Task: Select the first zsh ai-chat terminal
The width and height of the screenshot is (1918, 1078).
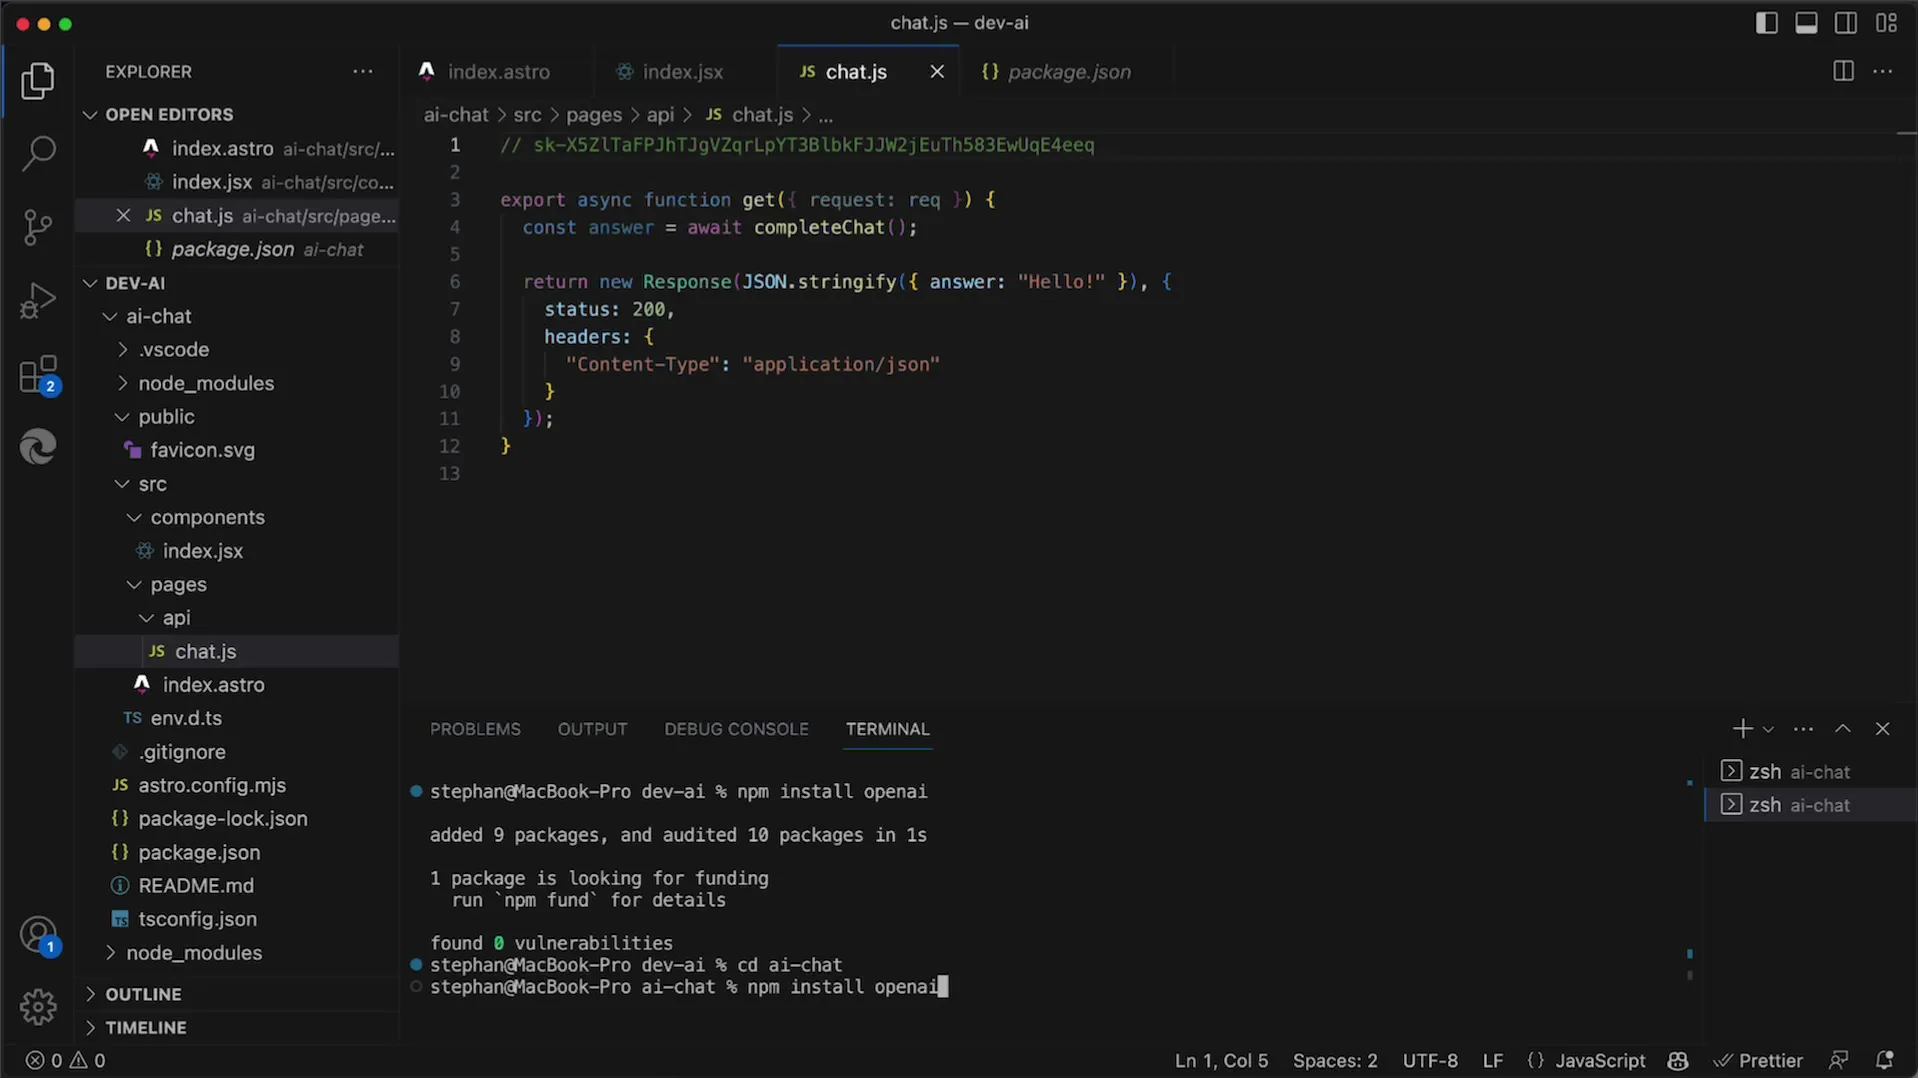Action: 1810,772
